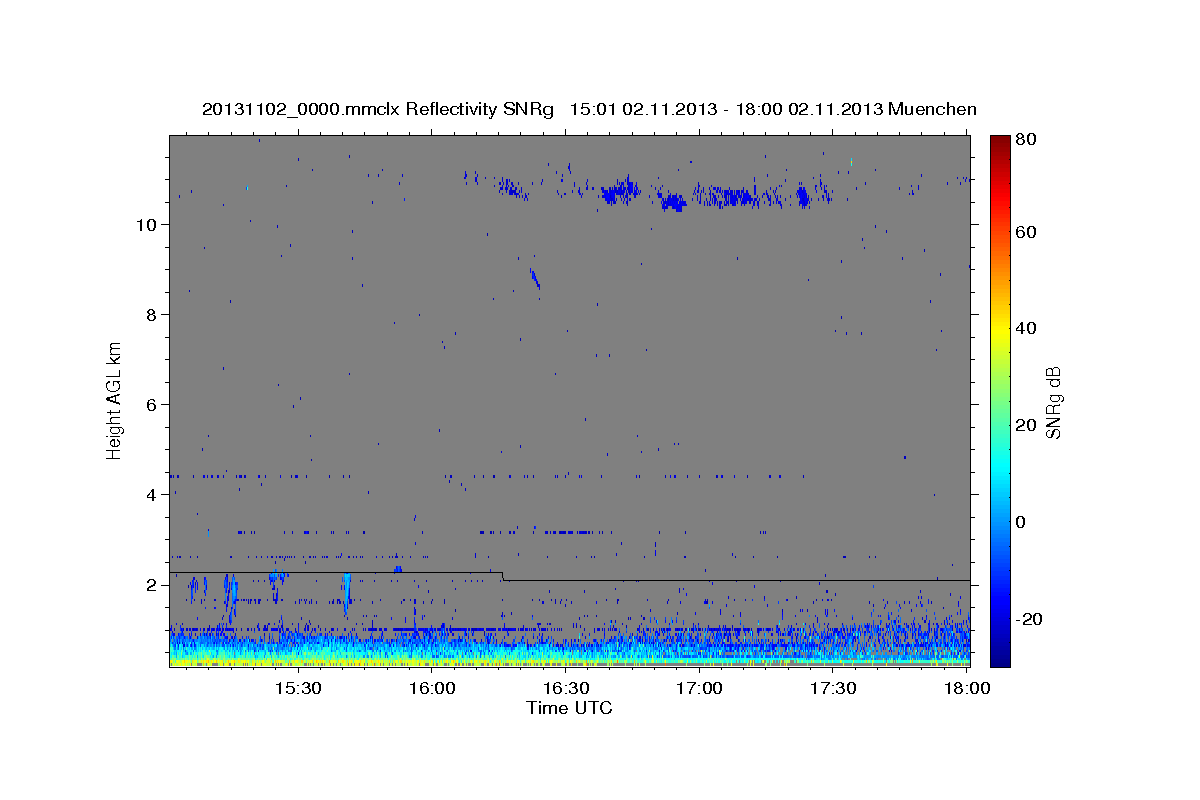
Task: Click the colorbar value 20
Action: [1027, 426]
